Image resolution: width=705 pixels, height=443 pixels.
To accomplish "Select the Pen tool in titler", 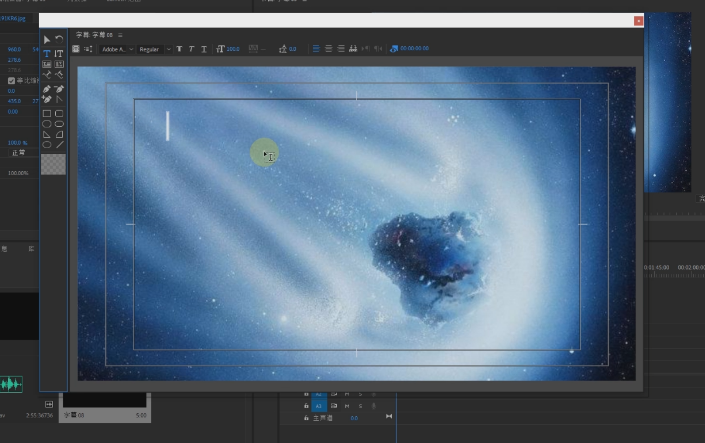I will (x=47, y=89).
